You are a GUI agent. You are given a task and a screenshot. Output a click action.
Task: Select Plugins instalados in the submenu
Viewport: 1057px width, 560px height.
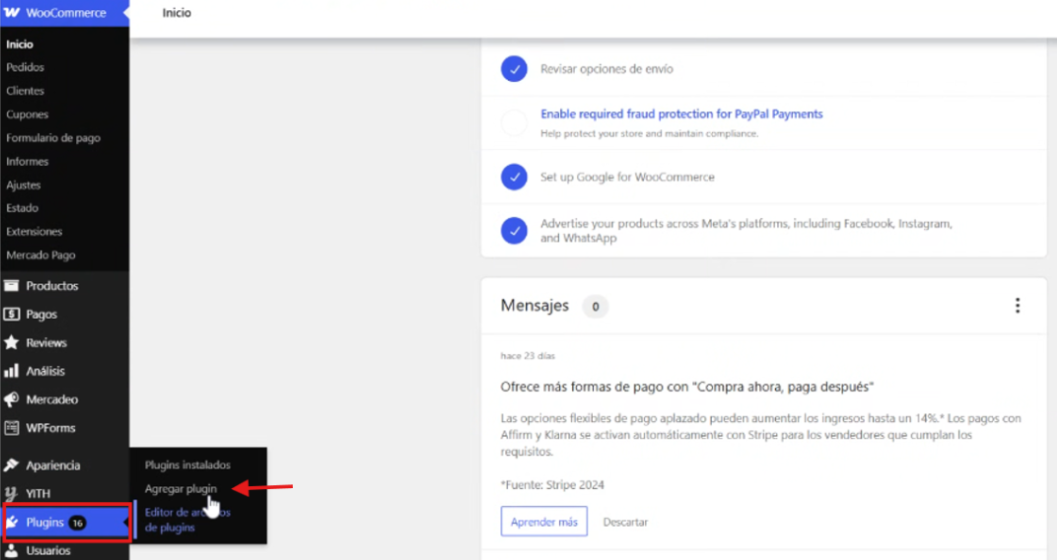[187, 465]
